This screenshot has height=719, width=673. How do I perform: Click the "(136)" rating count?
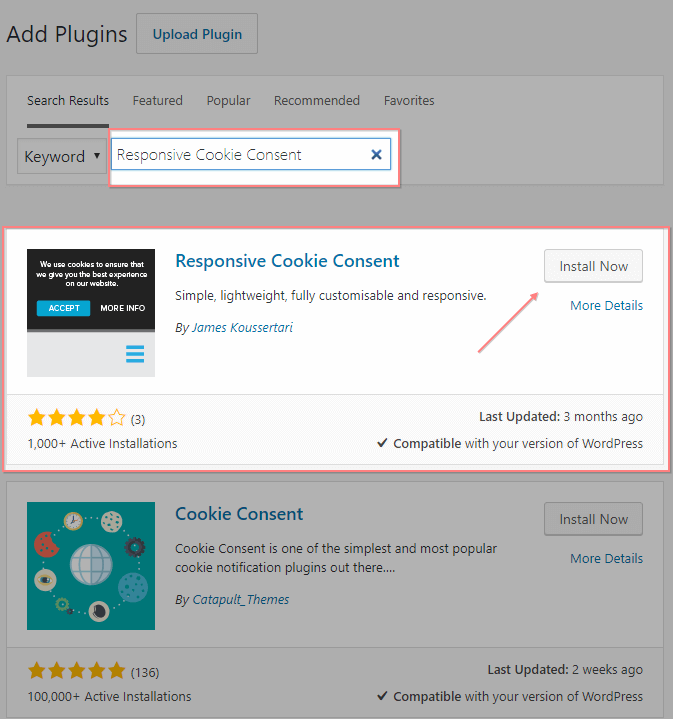[x=145, y=673]
